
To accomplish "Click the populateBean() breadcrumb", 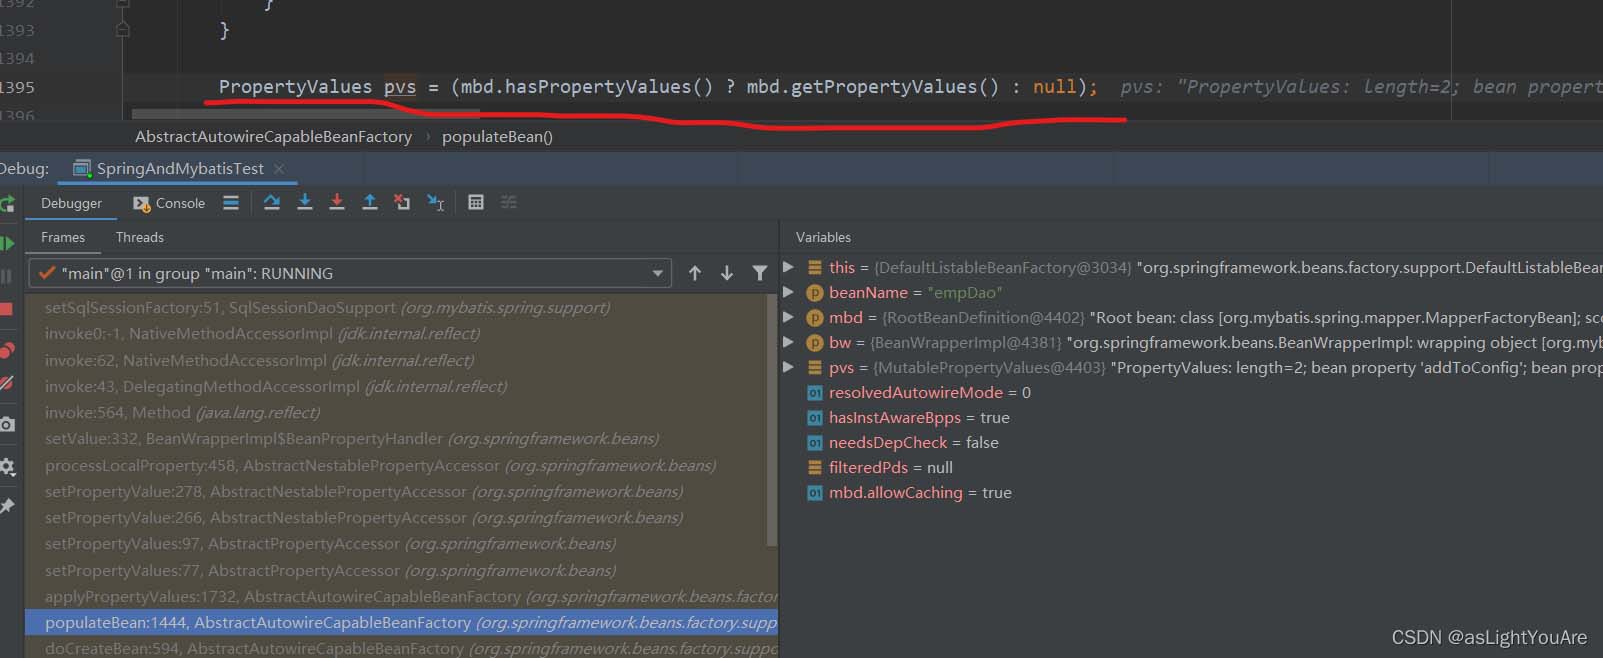I will 497,137.
